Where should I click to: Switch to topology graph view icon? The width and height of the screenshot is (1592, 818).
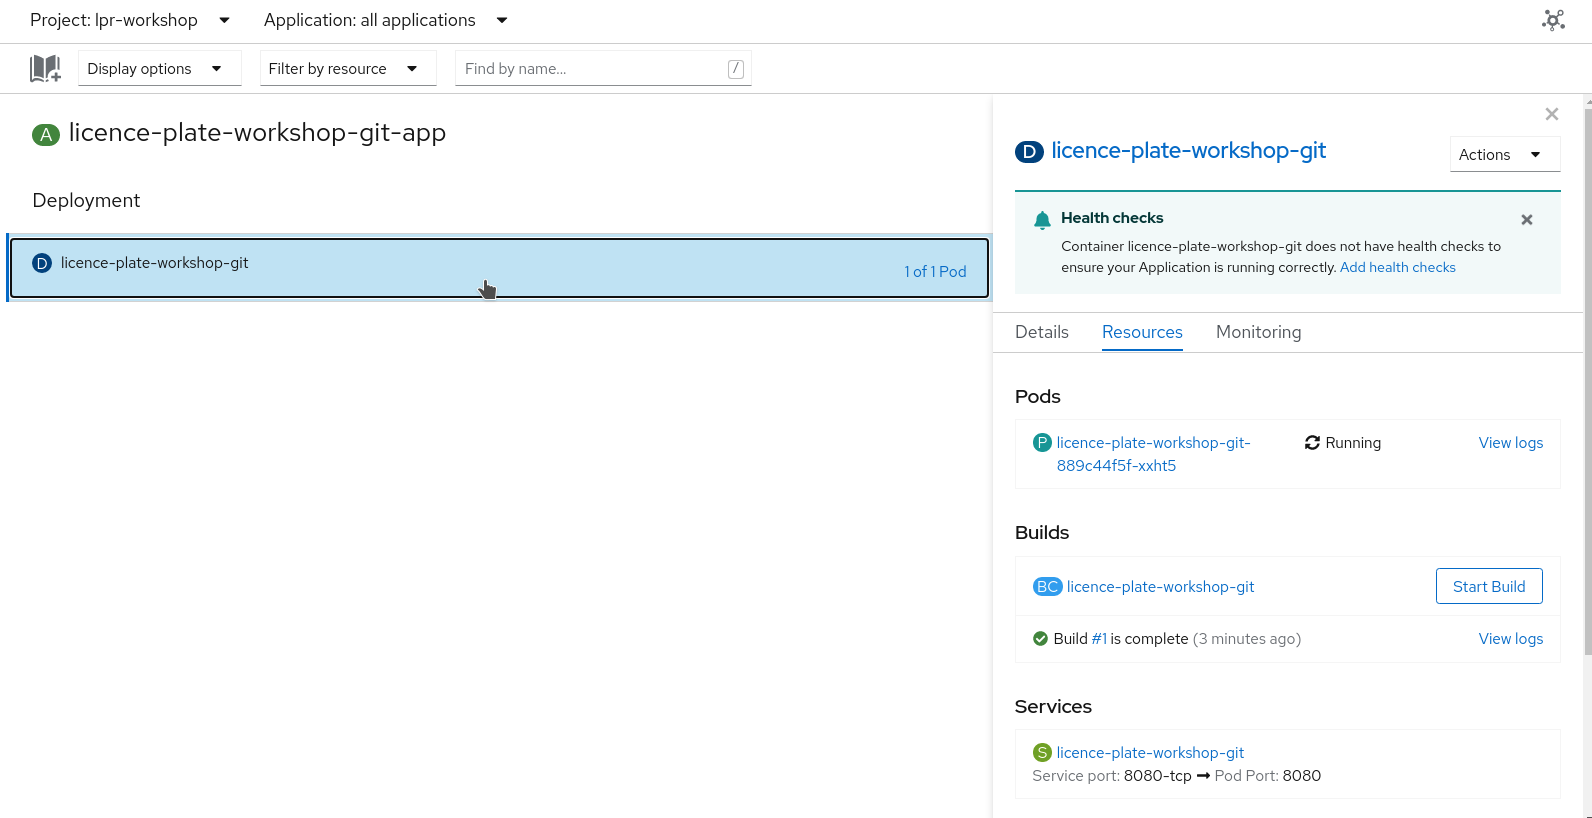(x=1553, y=20)
